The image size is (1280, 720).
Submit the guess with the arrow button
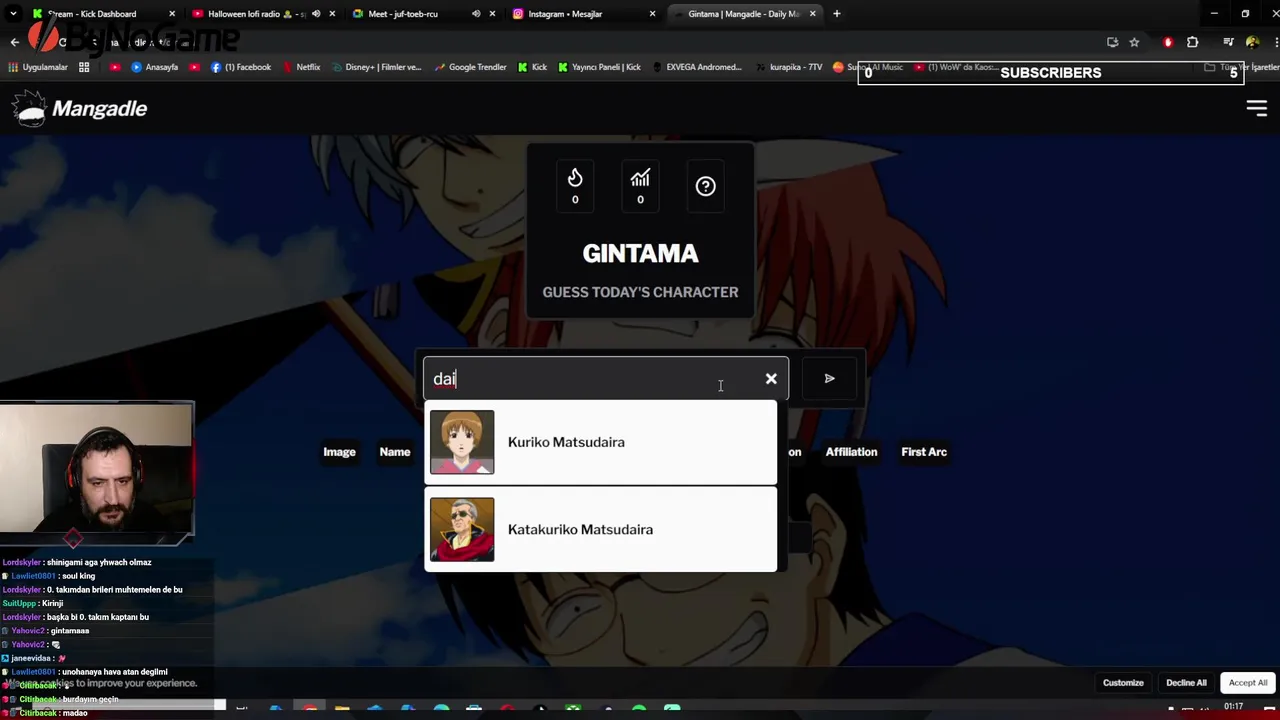pos(829,379)
